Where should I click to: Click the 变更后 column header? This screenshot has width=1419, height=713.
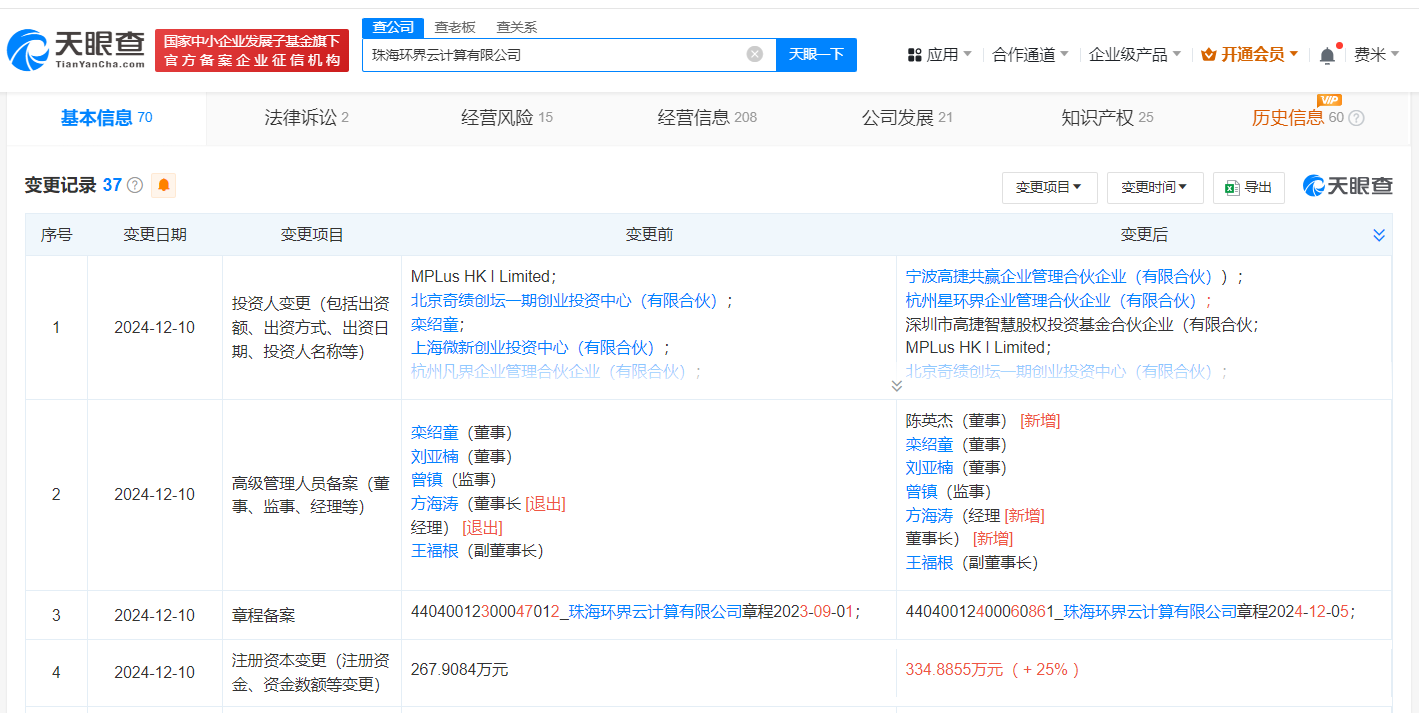click(x=1144, y=235)
